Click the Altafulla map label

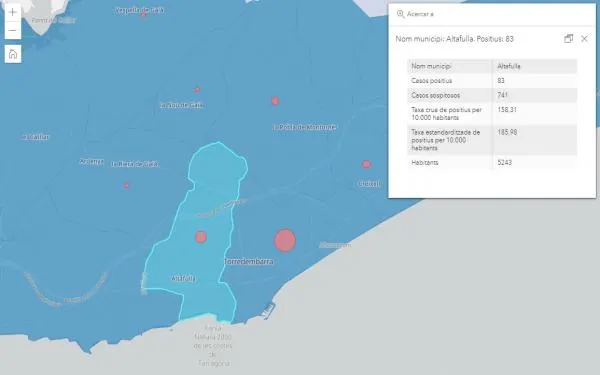tap(183, 279)
